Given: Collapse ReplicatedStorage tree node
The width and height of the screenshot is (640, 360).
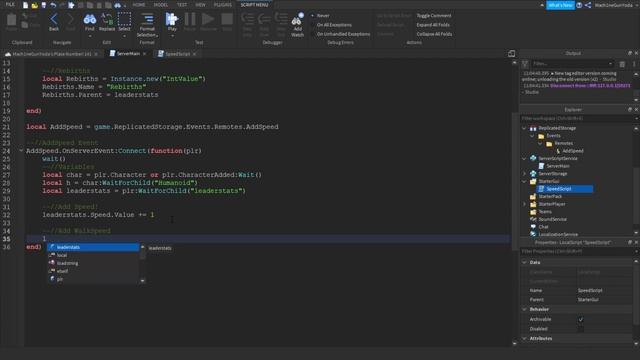Looking at the screenshot, I should pos(524,128).
